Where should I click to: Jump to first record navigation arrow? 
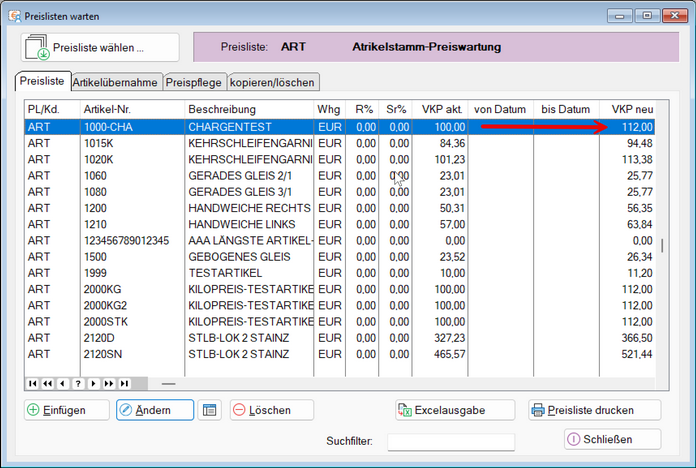pos(33,383)
